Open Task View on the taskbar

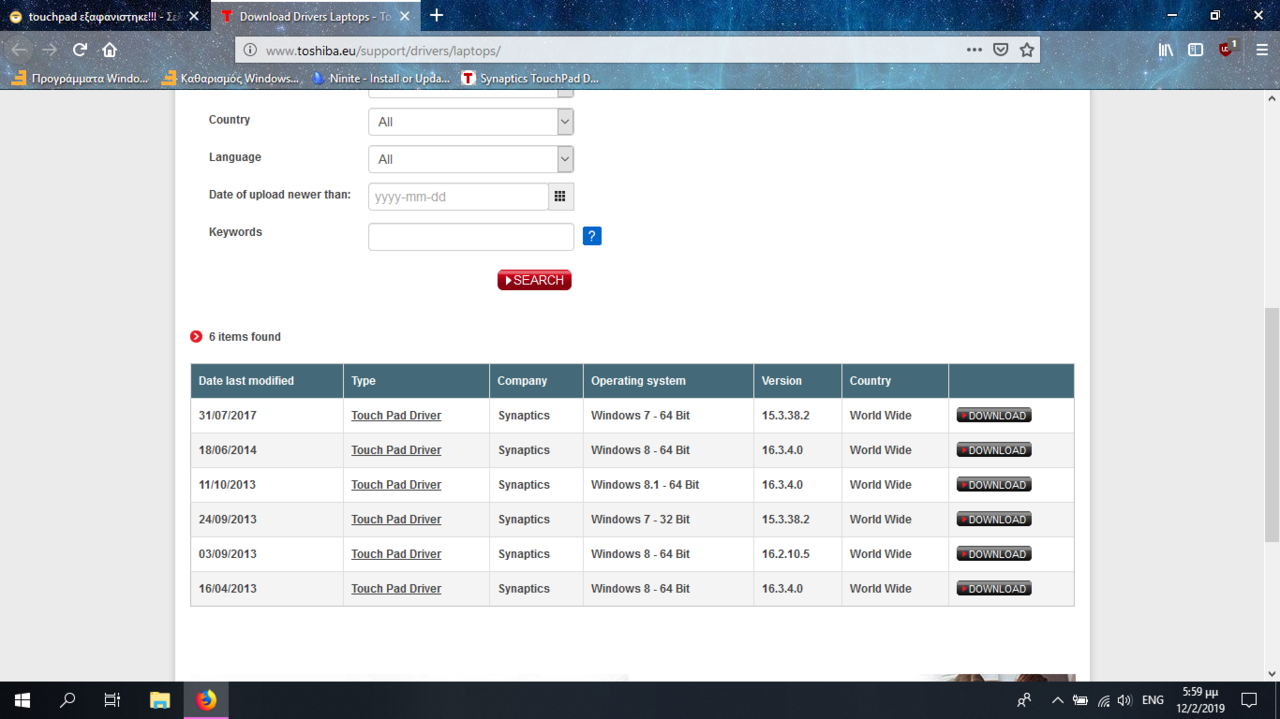tap(112, 700)
